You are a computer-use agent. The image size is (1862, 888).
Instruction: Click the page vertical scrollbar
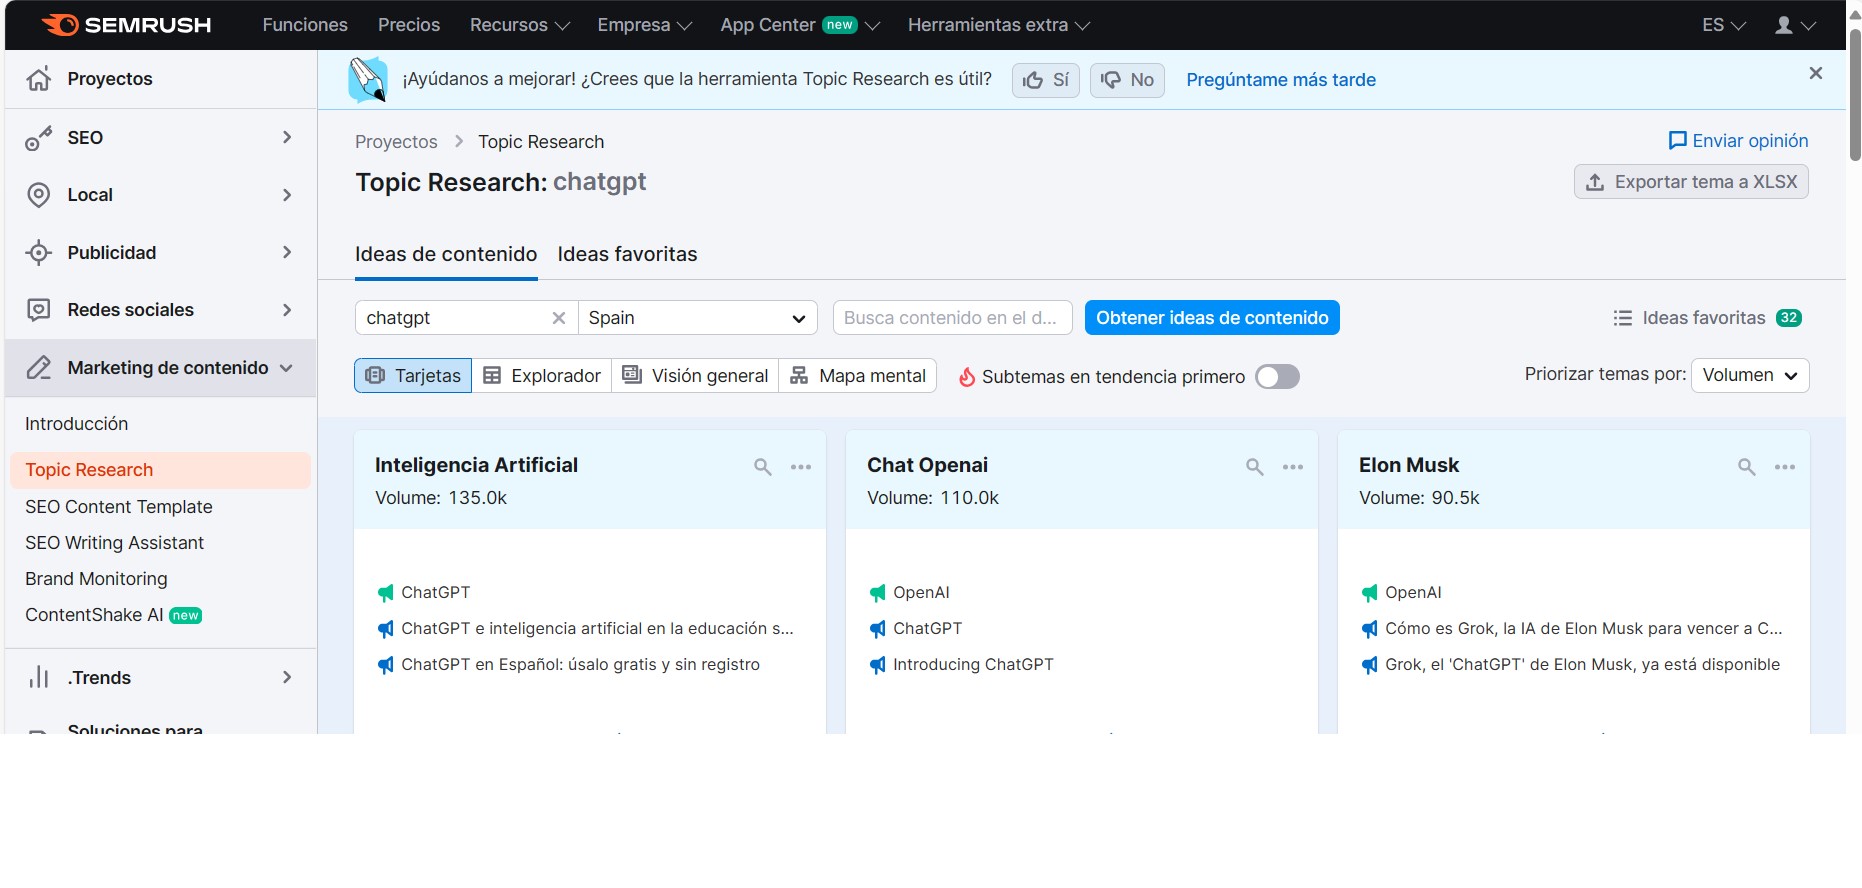[1855, 95]
